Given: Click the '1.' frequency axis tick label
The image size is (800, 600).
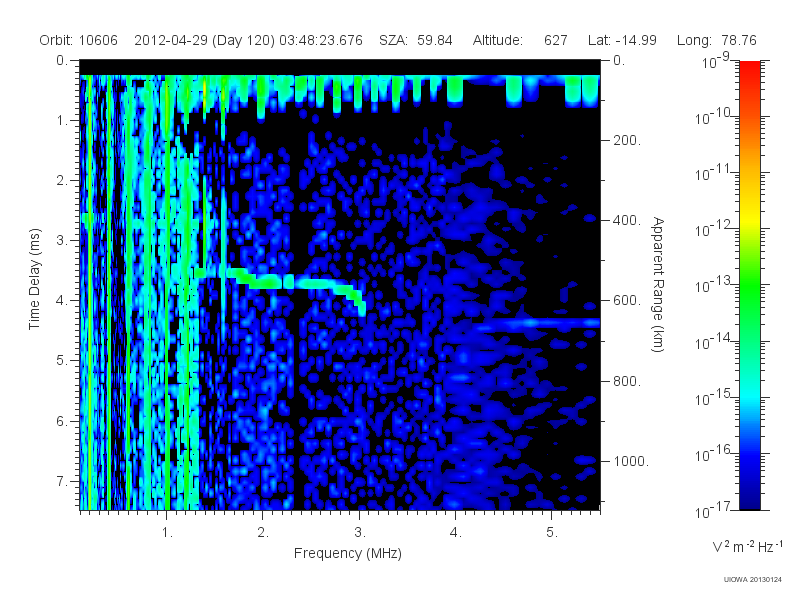Looking at the screenshot, I should (167, 533).
